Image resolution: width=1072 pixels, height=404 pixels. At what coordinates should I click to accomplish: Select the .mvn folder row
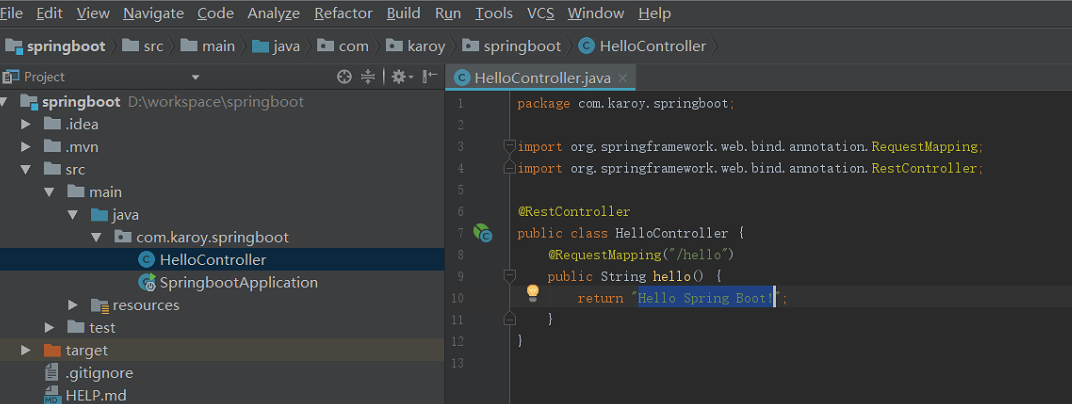point(222,147)
